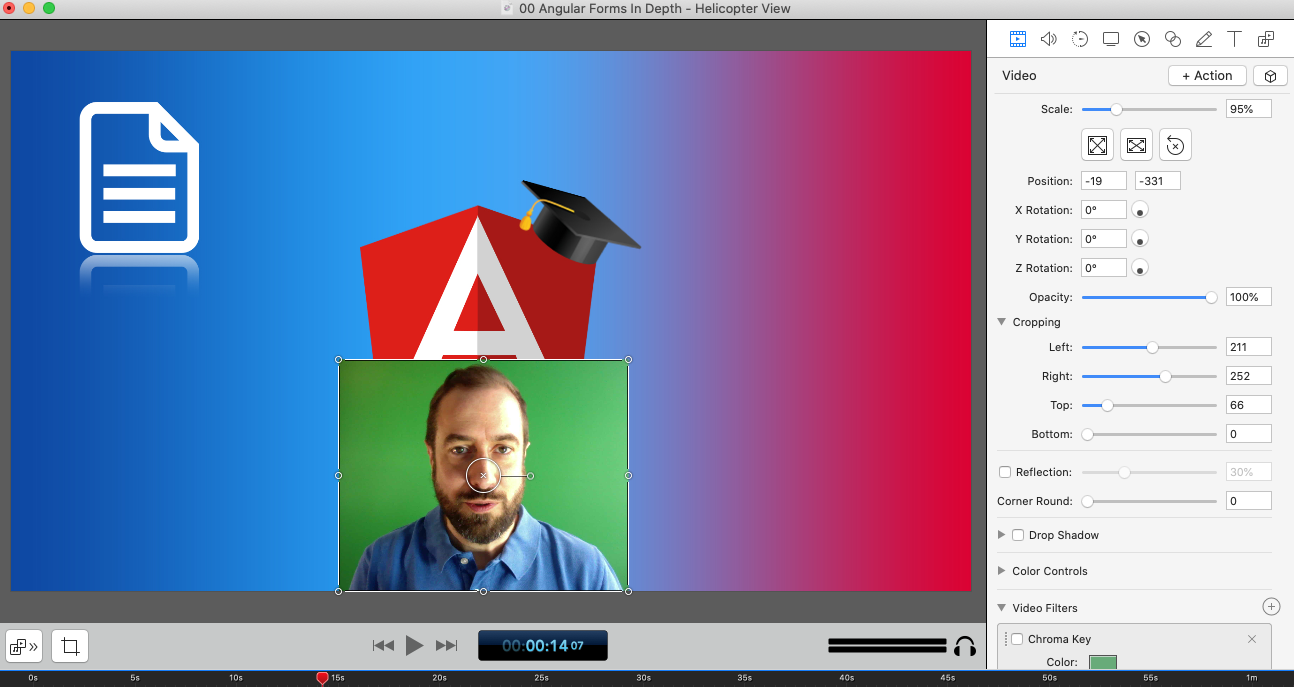This screenshot has width=1294, height=687.
Task: Click the timecode display
Action: click(x=543, y=646)
